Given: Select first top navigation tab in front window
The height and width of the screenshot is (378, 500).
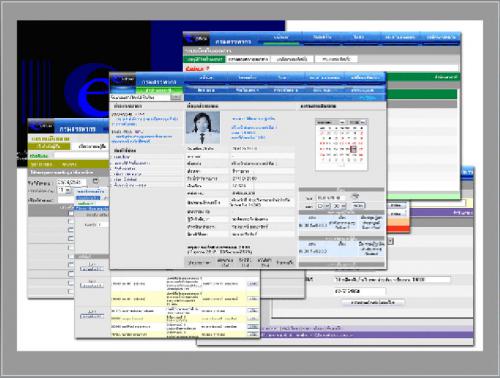Looking at the screenshot, I should (206, 77).
